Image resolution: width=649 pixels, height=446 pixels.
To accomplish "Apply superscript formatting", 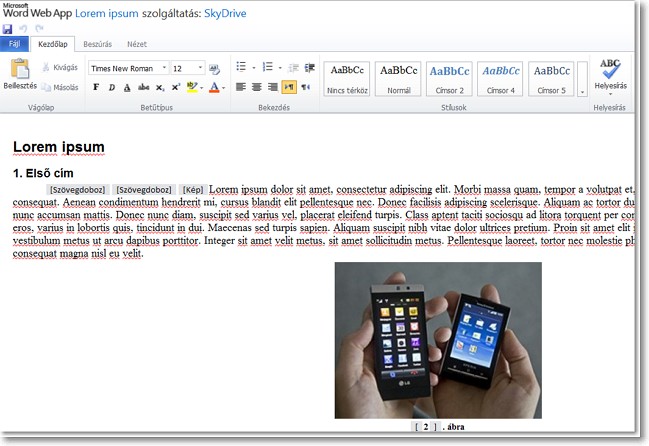I will pyautogui.click(x=175, y=87).
